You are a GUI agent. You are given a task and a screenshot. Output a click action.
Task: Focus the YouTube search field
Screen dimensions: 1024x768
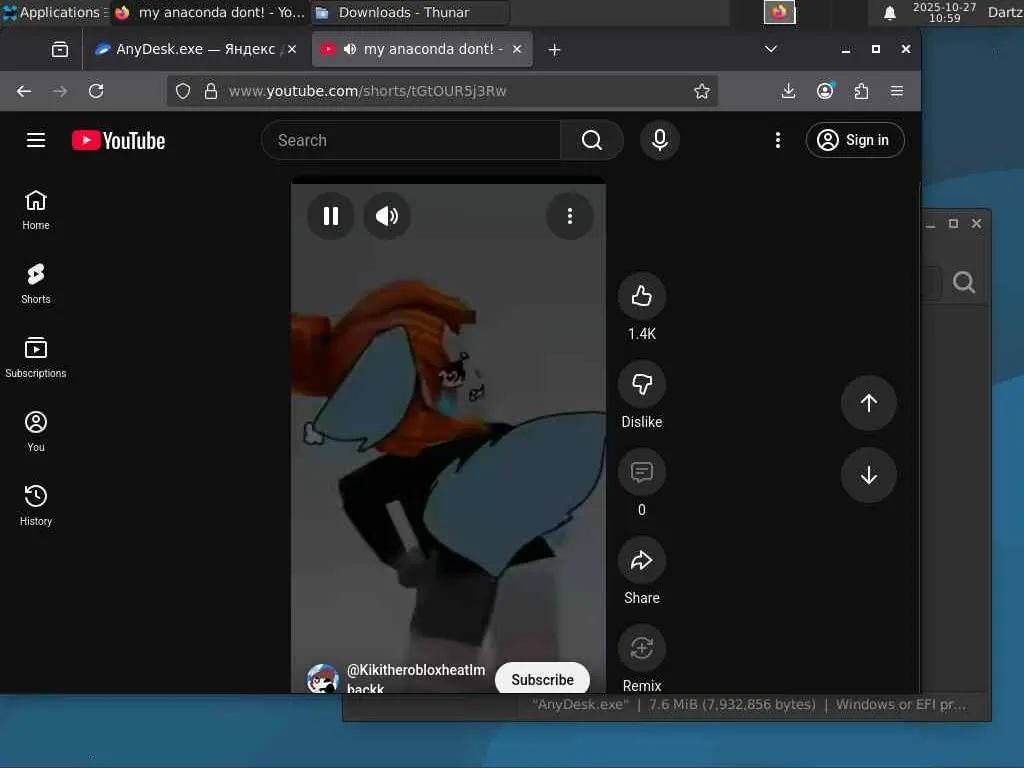411,140
